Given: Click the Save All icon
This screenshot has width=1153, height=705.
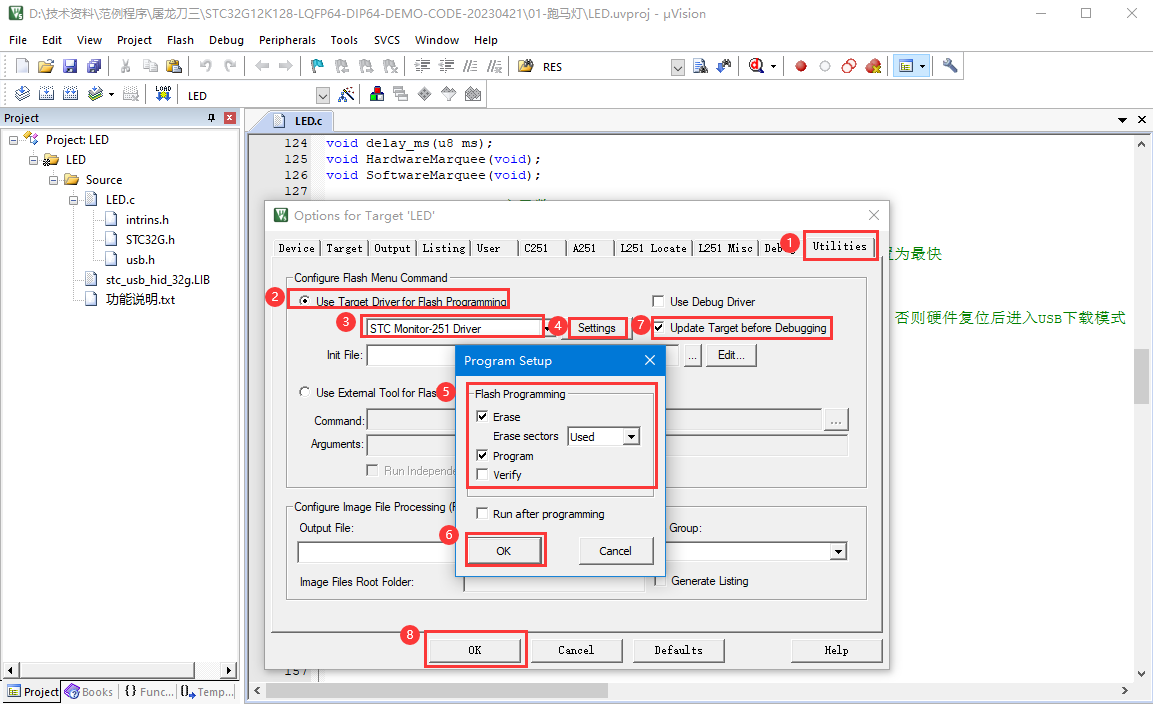Looking at the screenshot, I should [x=94, y=66].
